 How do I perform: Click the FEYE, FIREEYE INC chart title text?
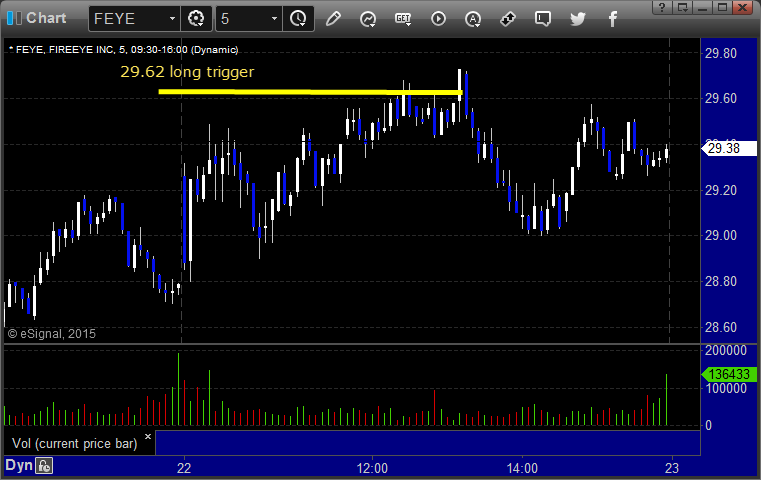tap(123, 50)
